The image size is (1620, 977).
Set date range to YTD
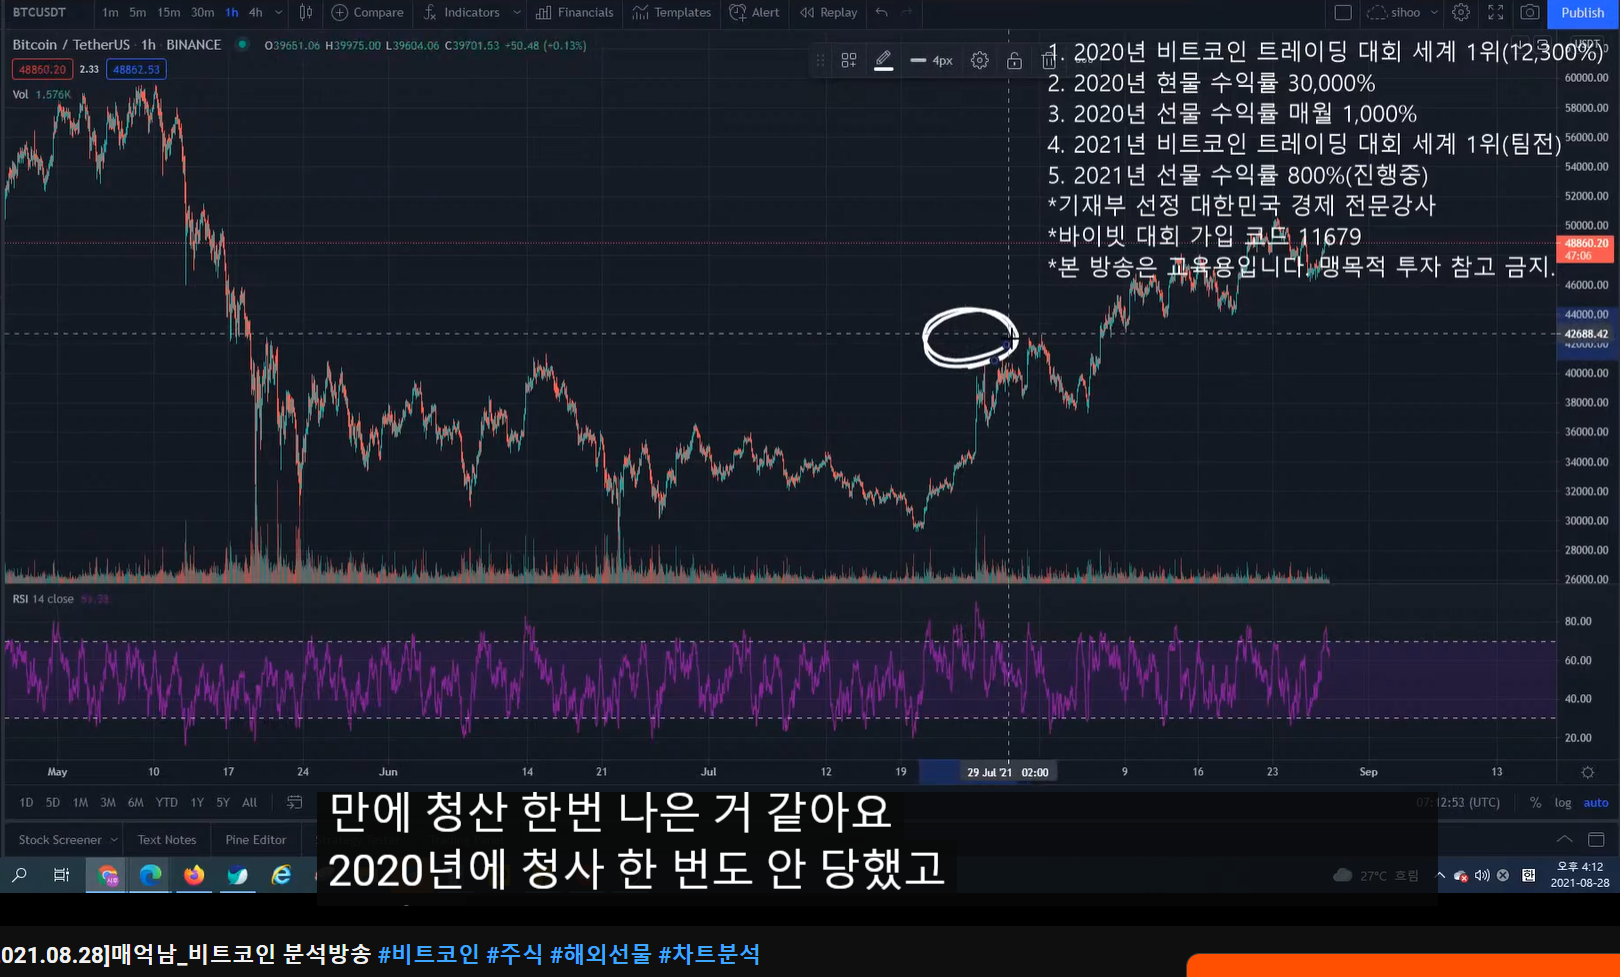point(166,802)
